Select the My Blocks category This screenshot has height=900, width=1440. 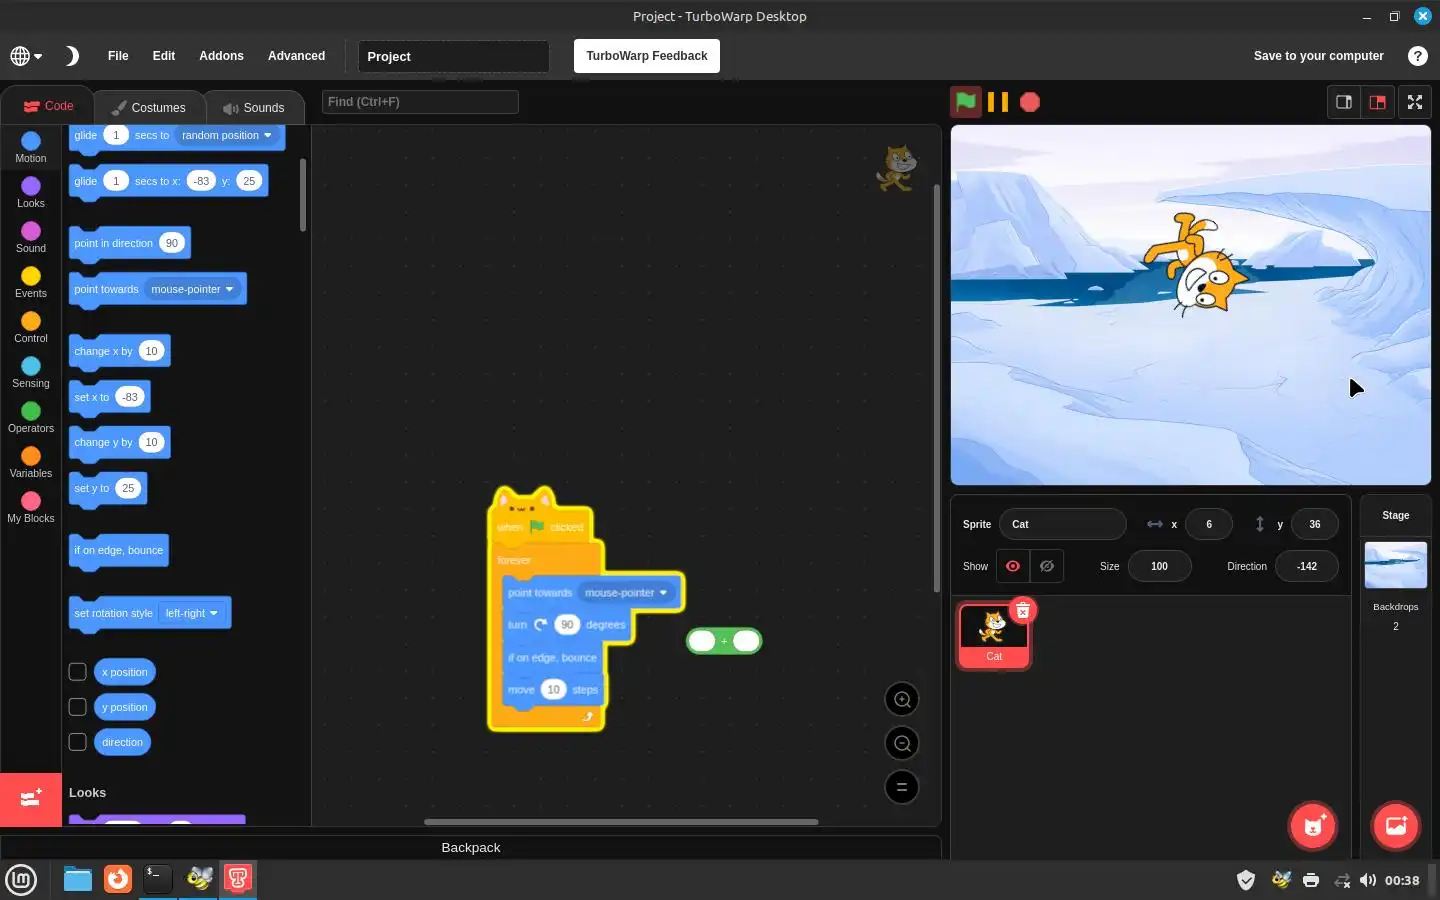click(x=31, y=507)
